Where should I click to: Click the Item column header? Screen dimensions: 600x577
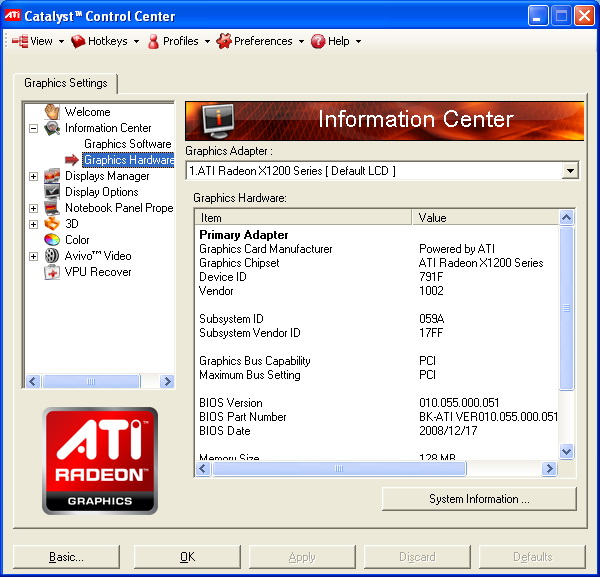tap(303, 217)
